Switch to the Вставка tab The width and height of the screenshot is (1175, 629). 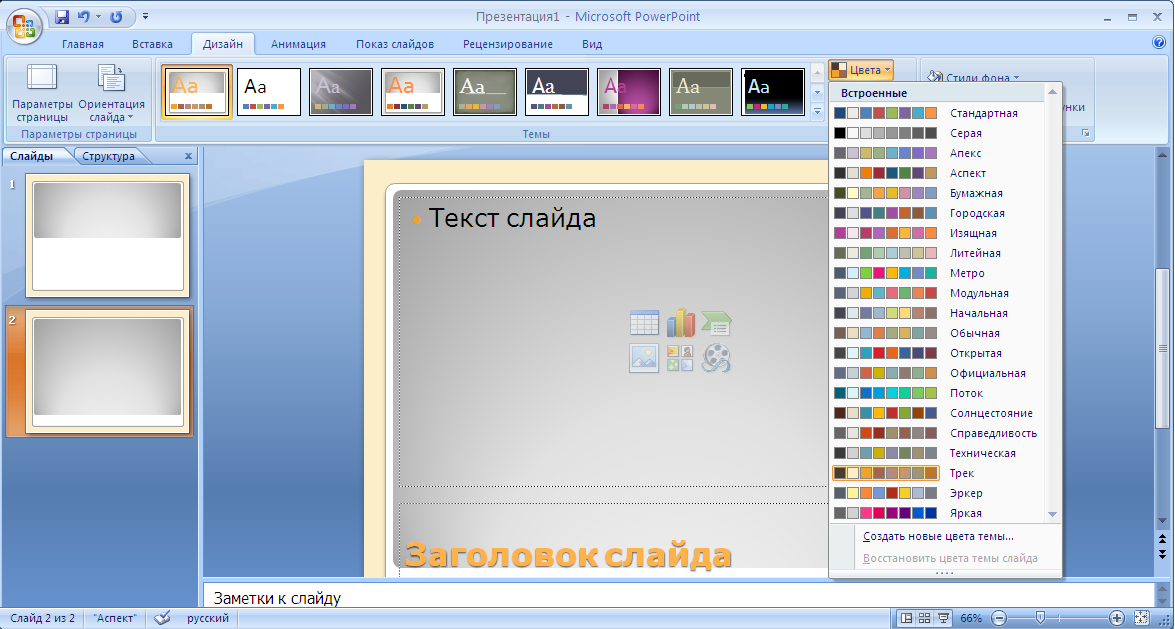[152, 44]
